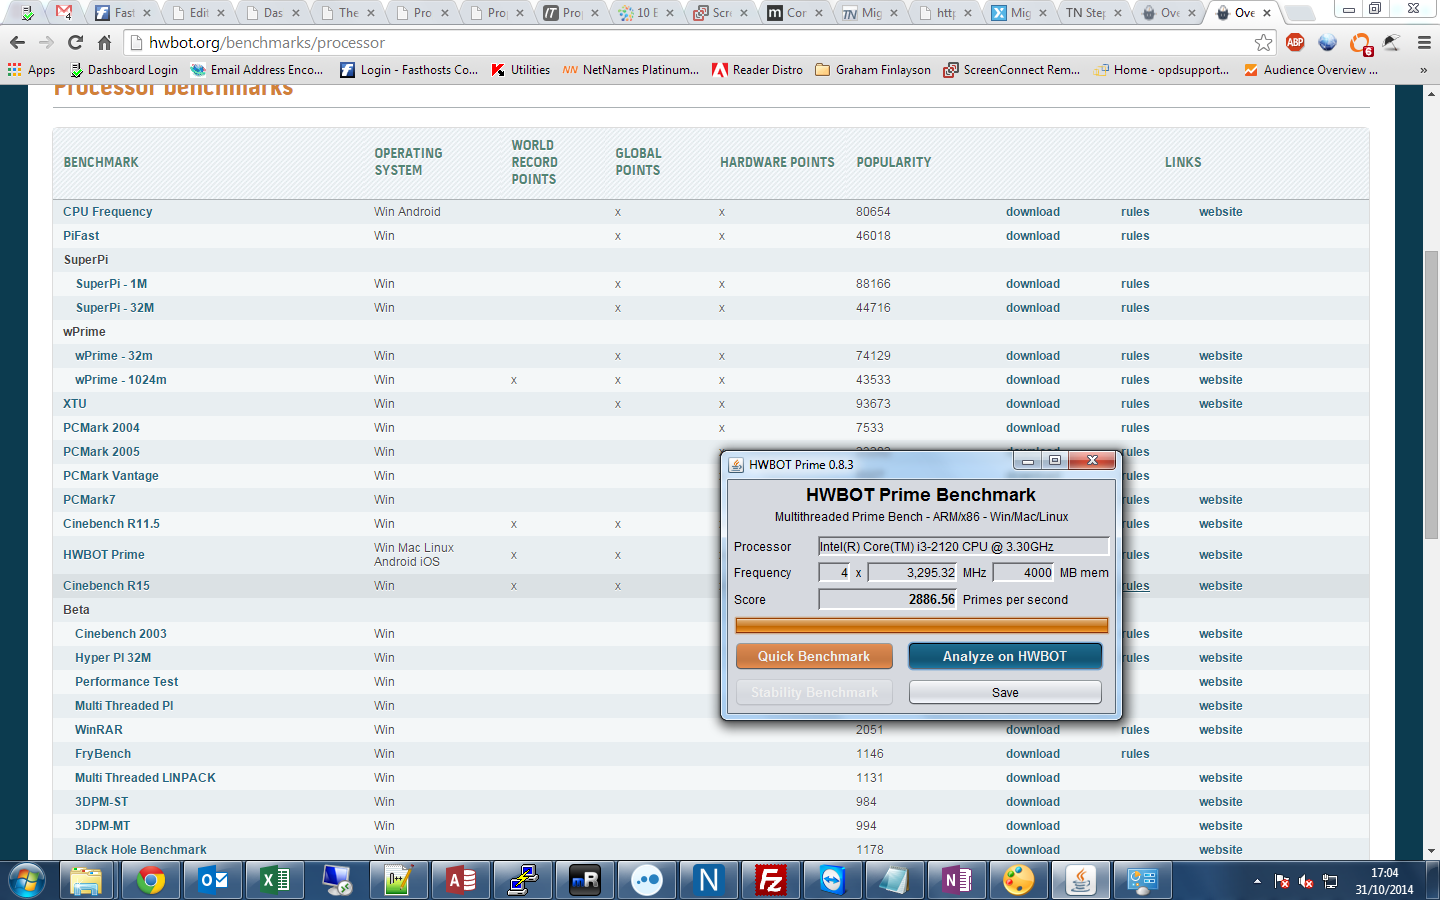Open Windows Explorer from the taskbar

(86, 880)
